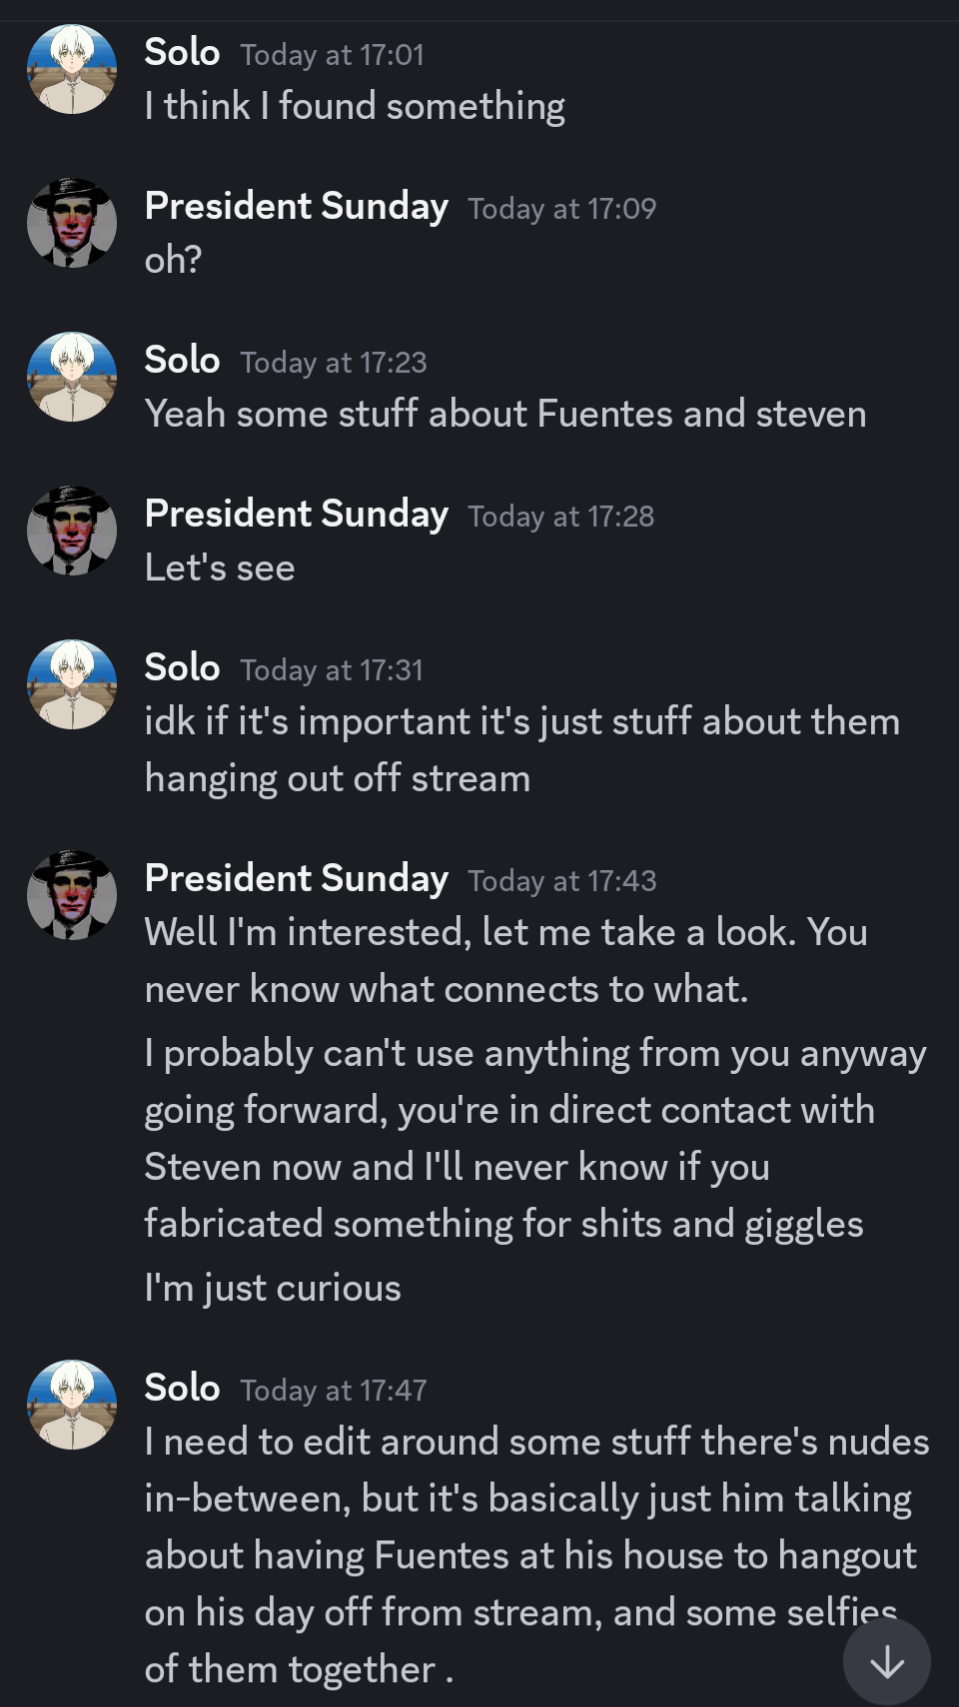Image resolution: width=959 pixels, height=1707 pixels.
Task: Select the message about hanging out off stream
Action: [521, 750]
